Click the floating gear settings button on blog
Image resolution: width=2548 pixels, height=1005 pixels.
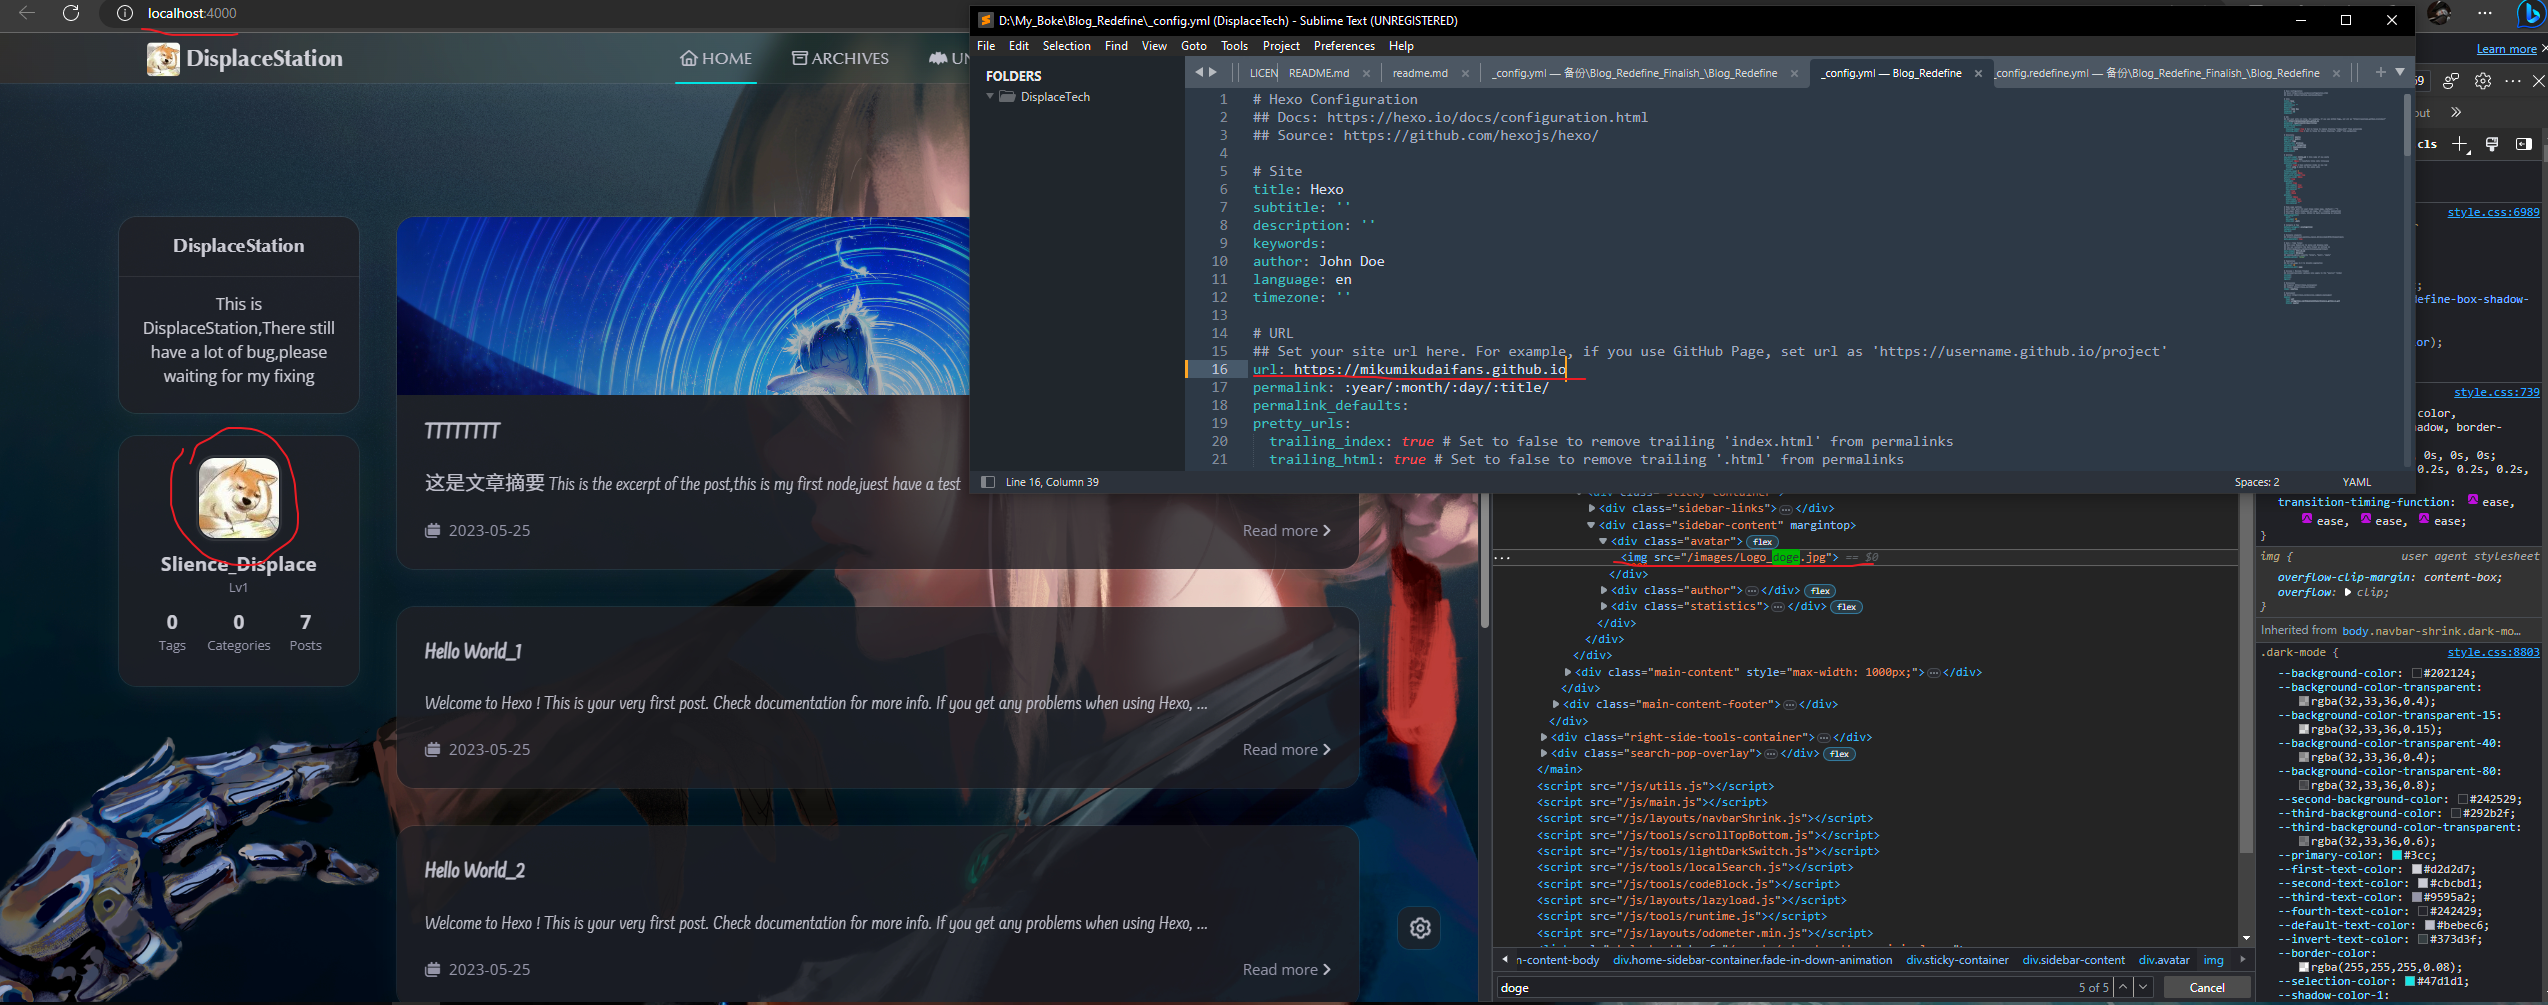tap(1420, 928)
